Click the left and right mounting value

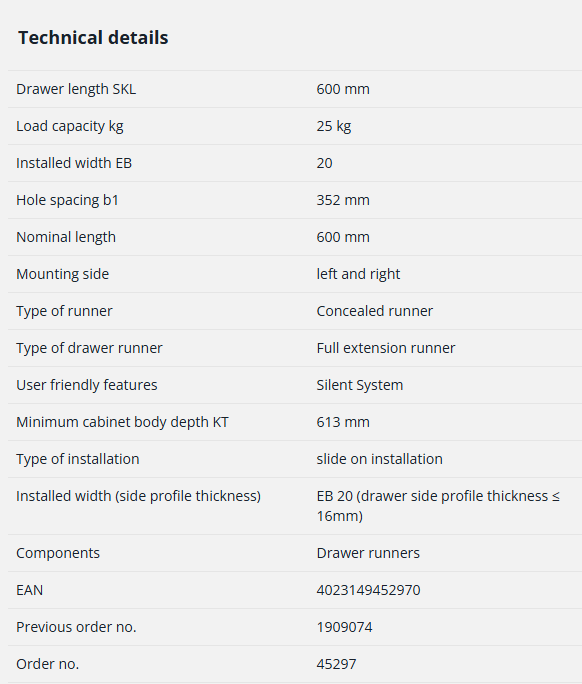pyautogui.click(x=358, y=274)
